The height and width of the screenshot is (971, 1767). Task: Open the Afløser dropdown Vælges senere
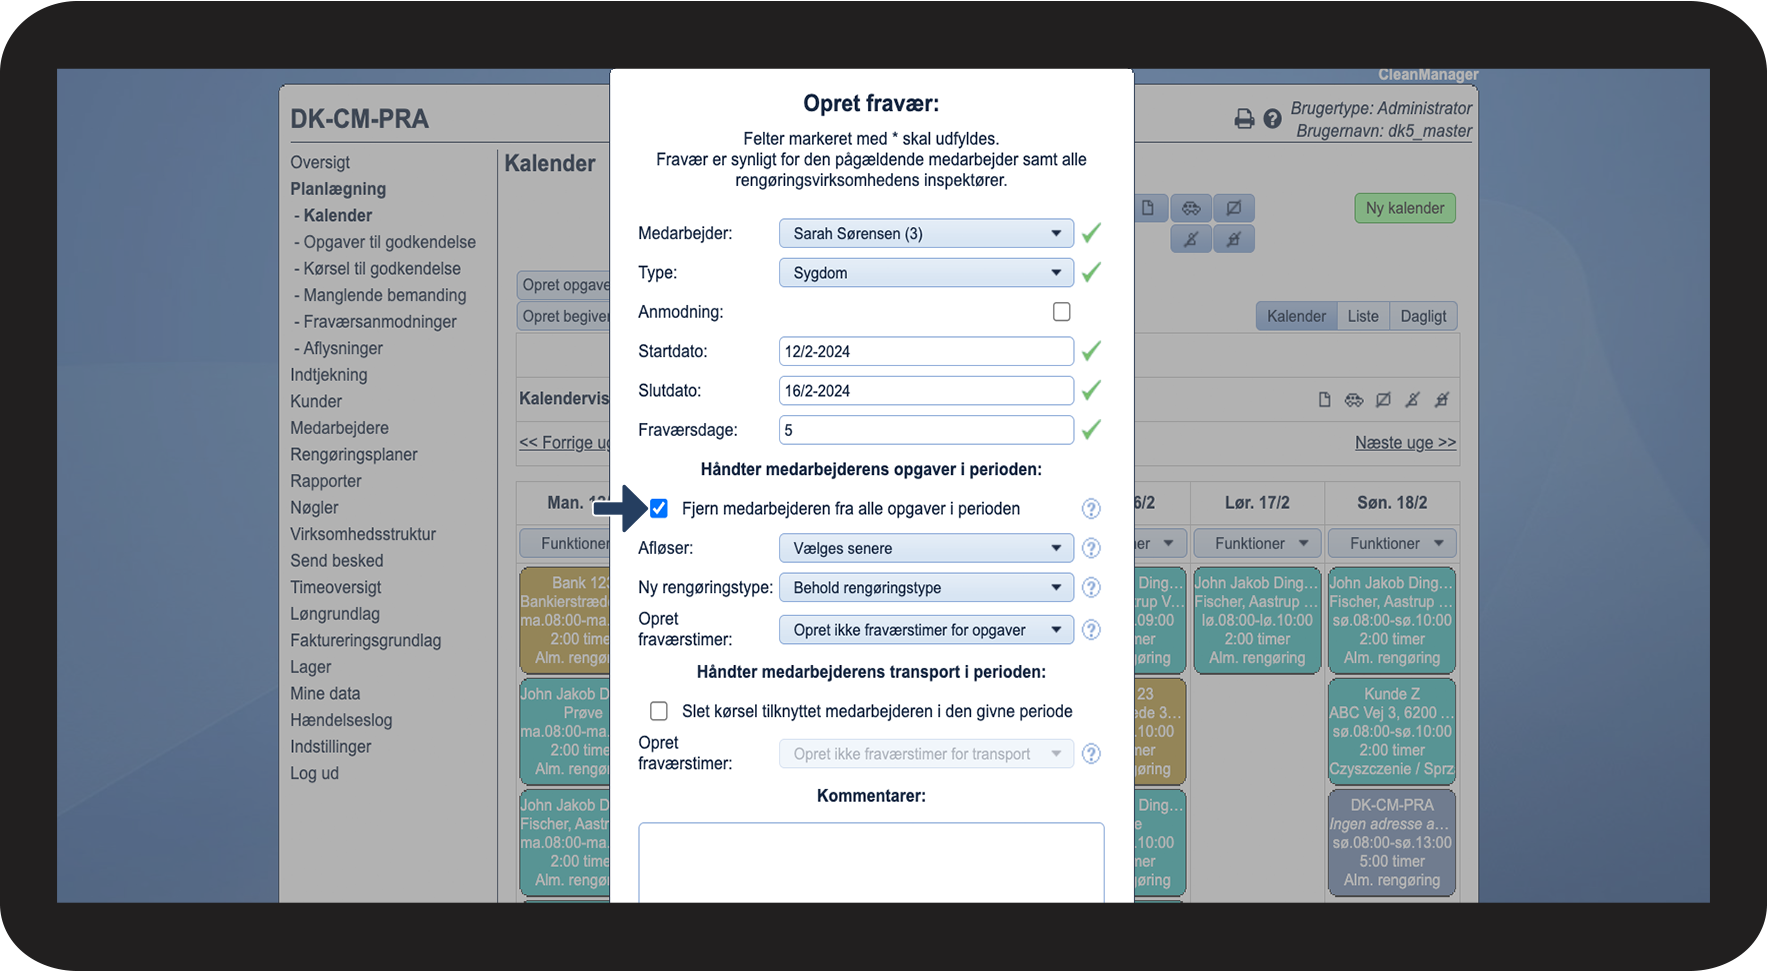[x=926, y=548]
